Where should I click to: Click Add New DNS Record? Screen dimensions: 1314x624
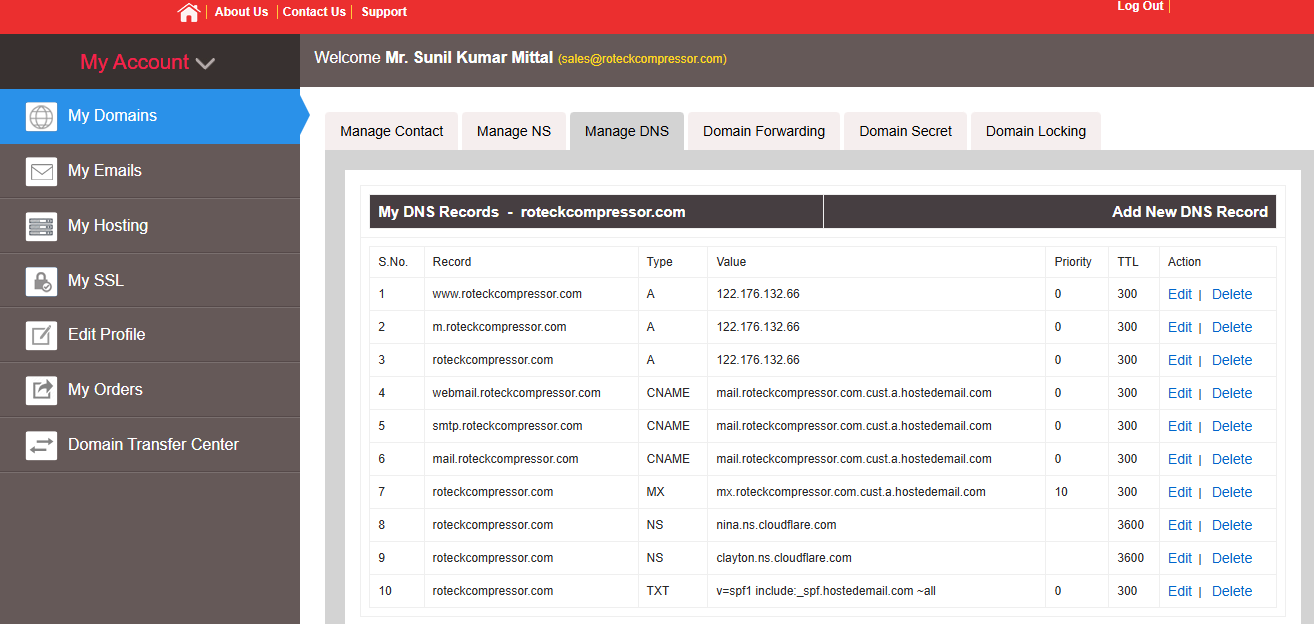click(x=1189, y=212)
